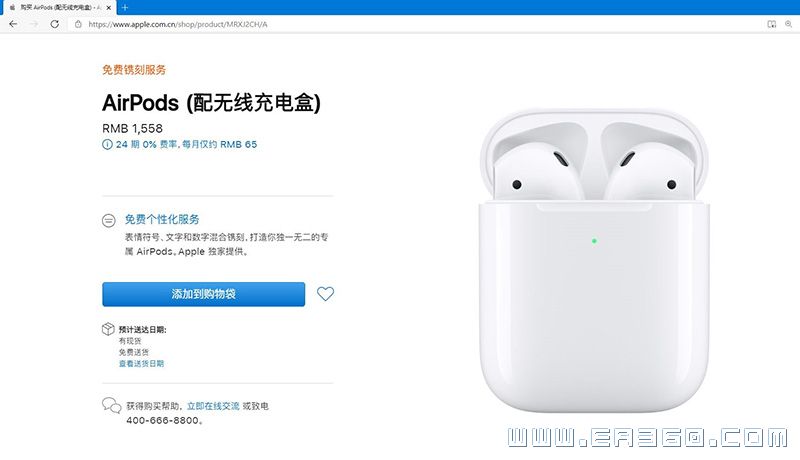Select the AirPods product page tab

click(x=59, y=8)
